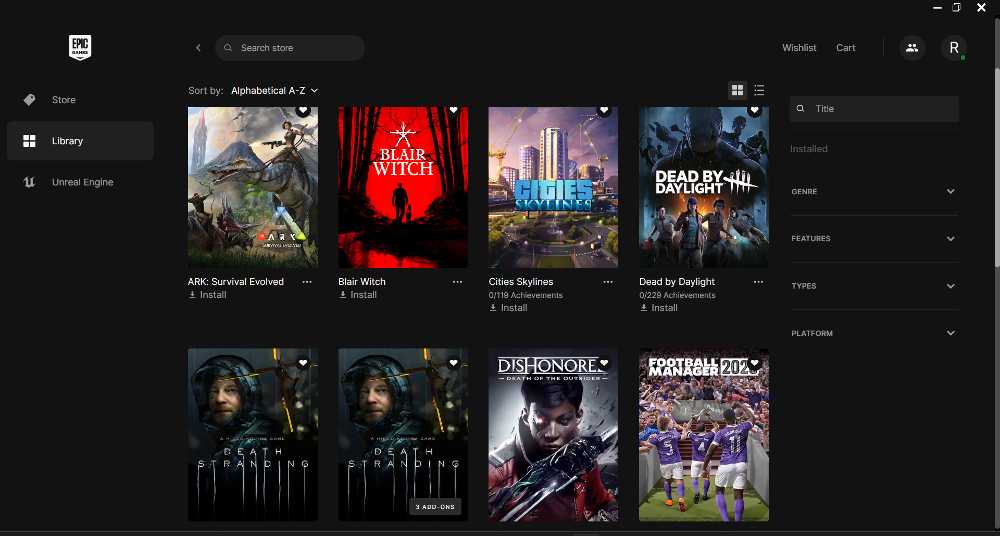Click the Cities Skylines title text
Viewport: 1000px width, 536px height.
(x=521, y=281)
